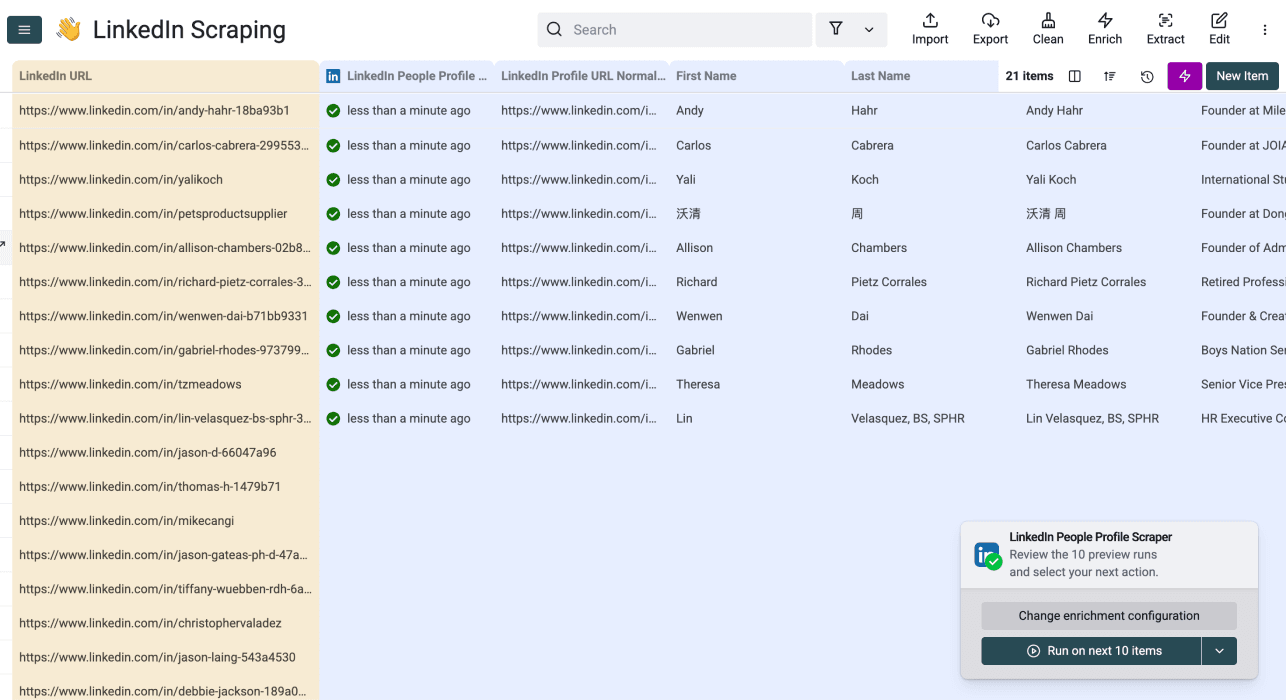Open the Enrich tool
This screenshot has width=1286, height=700.
tap(1105, 29)
